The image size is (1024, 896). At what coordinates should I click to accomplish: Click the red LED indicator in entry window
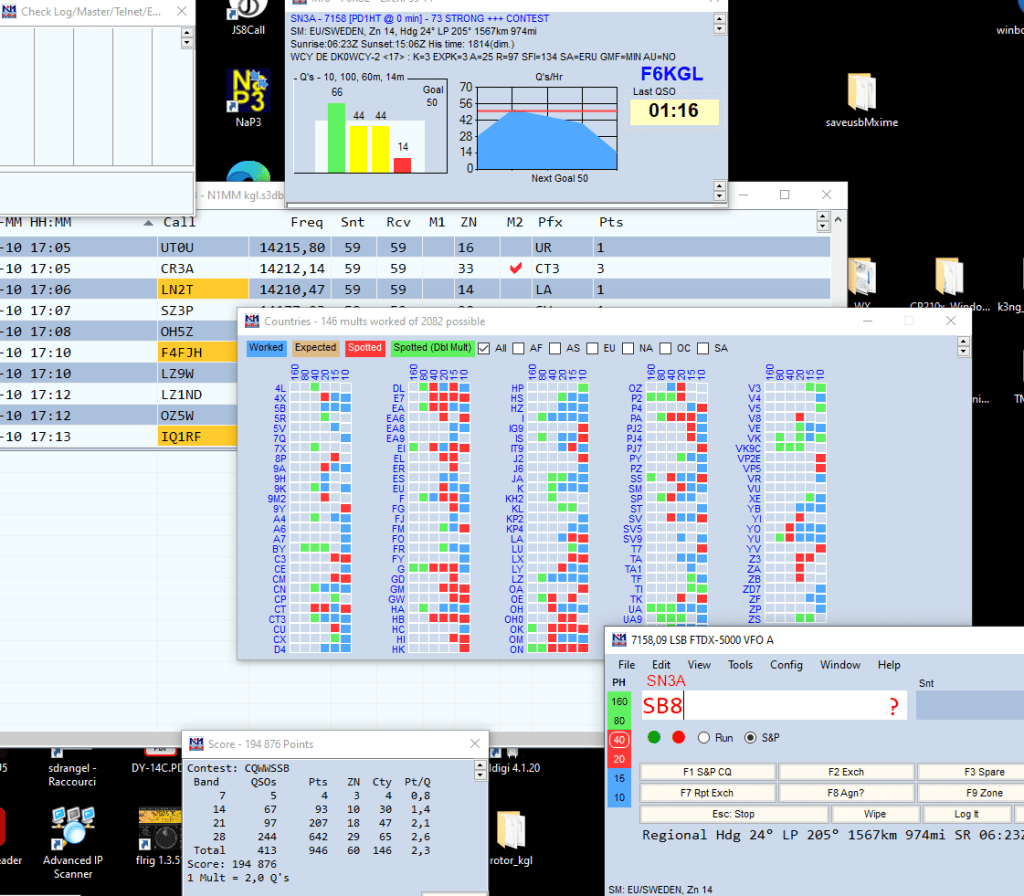pyautogui.click(x=678, y=737)
